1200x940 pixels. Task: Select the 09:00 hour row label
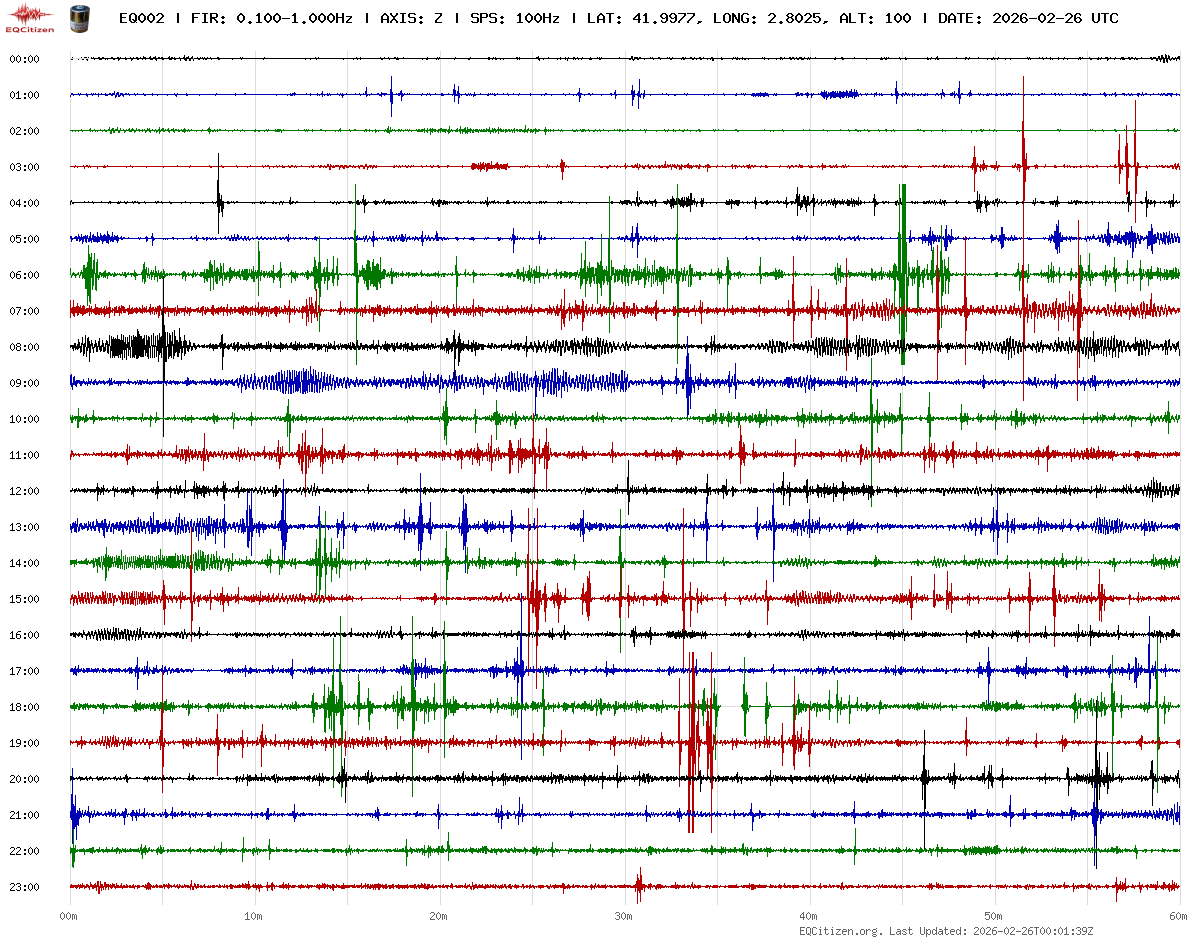(x=24, y=384)
